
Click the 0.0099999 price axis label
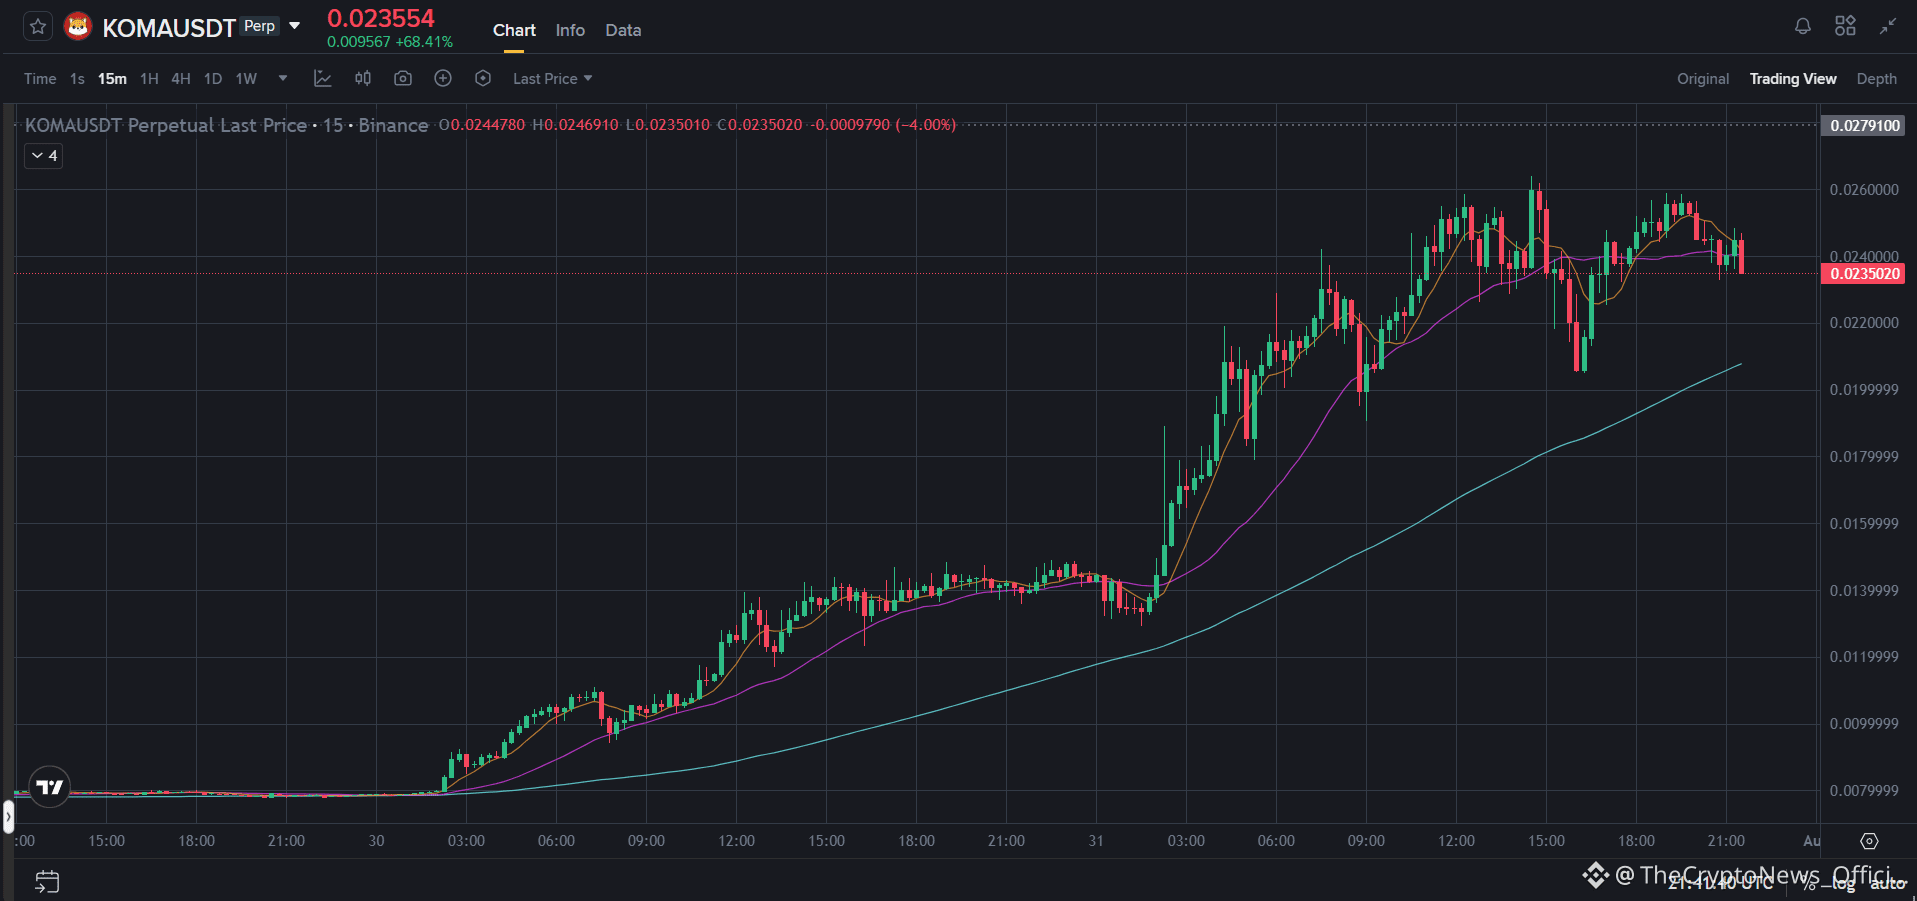[x=1864, y=724]
